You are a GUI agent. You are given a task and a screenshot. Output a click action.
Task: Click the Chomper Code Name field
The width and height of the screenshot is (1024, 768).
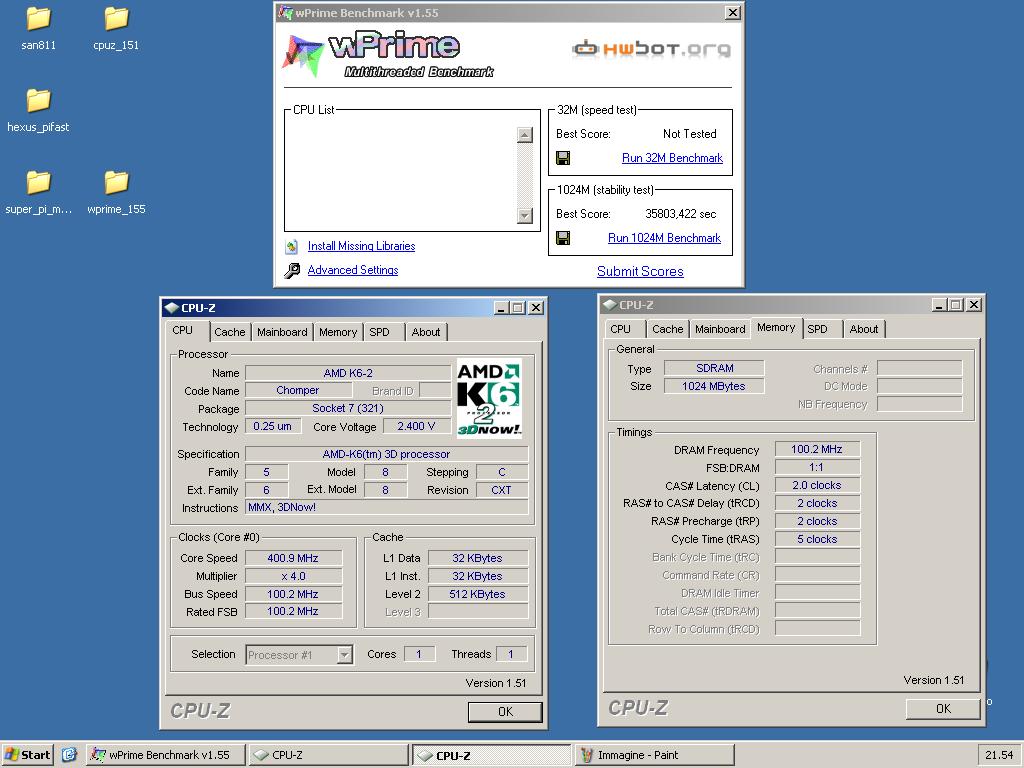pos(298,391)
